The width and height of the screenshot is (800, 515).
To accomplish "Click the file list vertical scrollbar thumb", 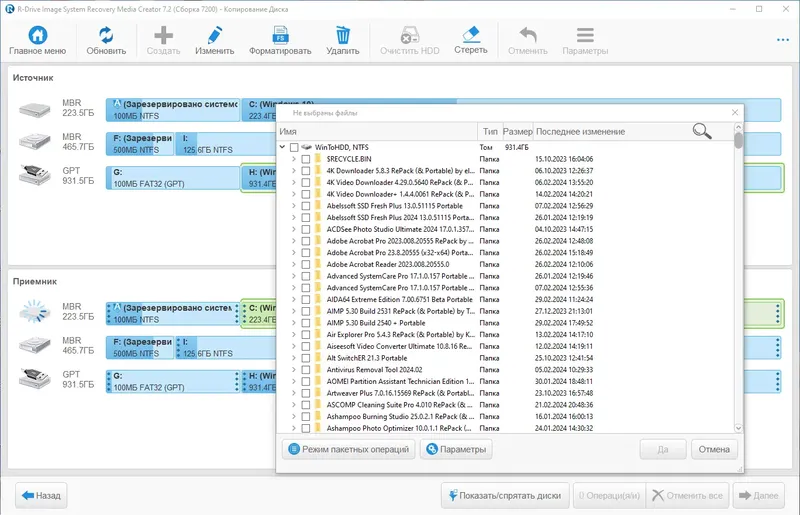I will (738, 140).
